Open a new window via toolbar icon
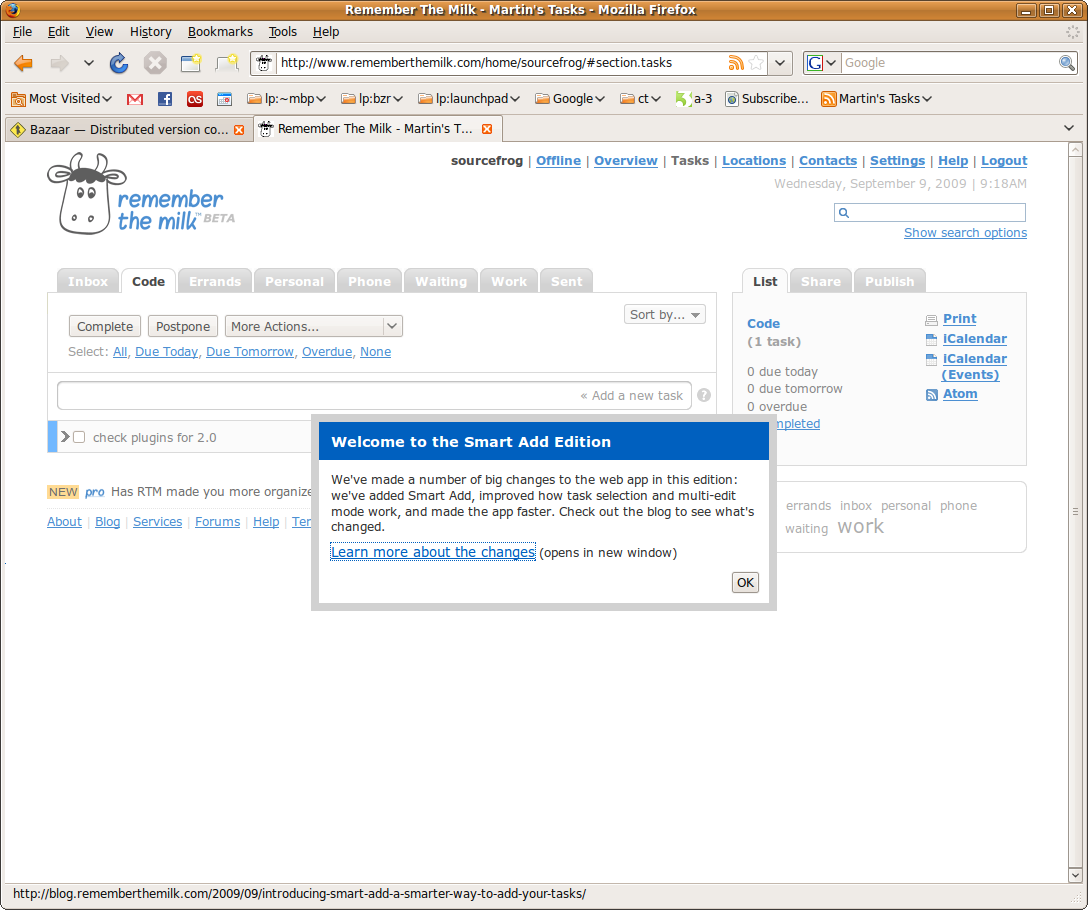 click(x=191, y=63)
